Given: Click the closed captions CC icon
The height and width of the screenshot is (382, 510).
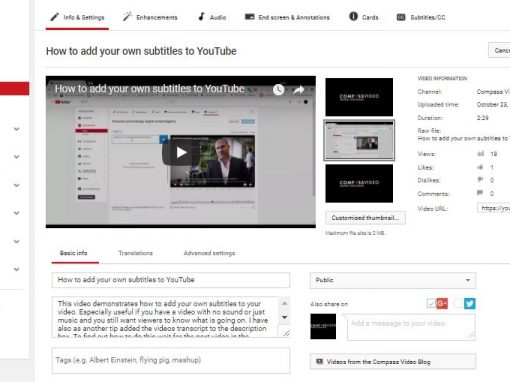Looking at the screenshot, I should point(401,17).
